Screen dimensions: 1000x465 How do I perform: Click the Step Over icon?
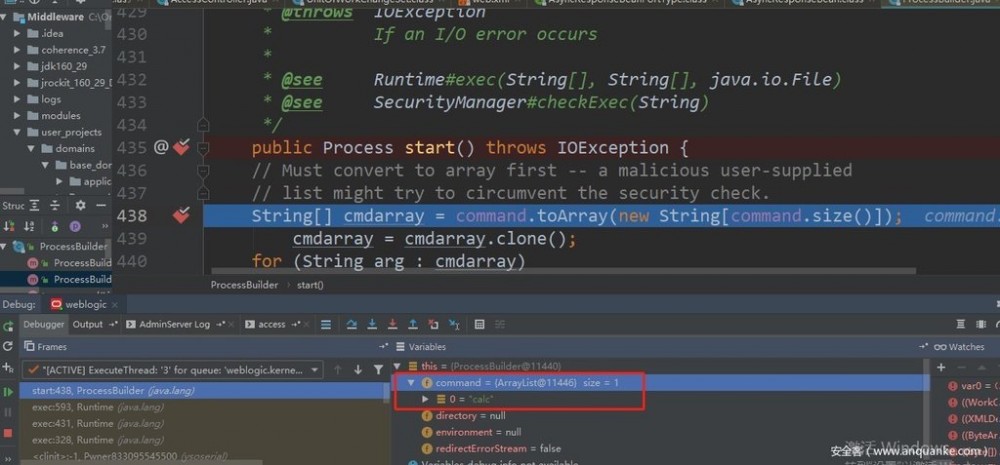point(351,325)
